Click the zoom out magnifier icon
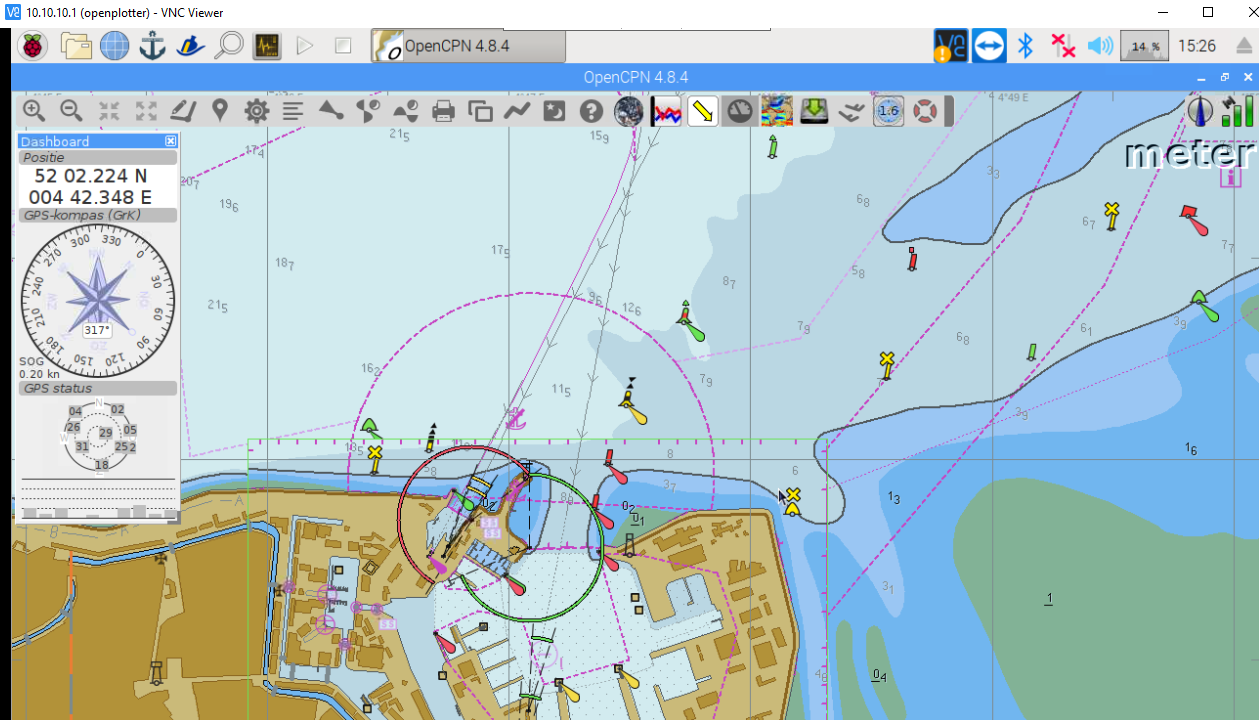 click(x=71, y=111)
